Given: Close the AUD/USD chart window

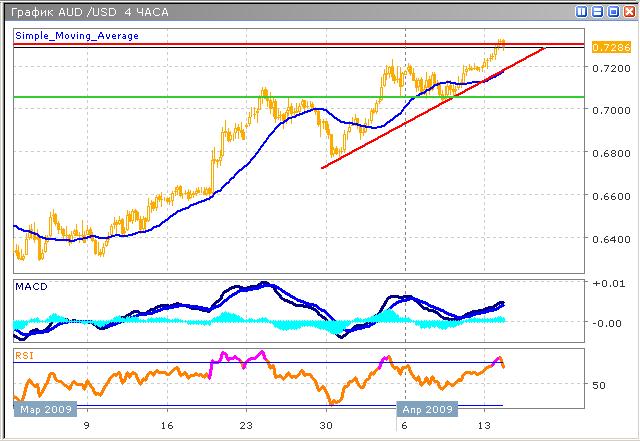Looking at the screenshot, I should click(x=628, y=10).
